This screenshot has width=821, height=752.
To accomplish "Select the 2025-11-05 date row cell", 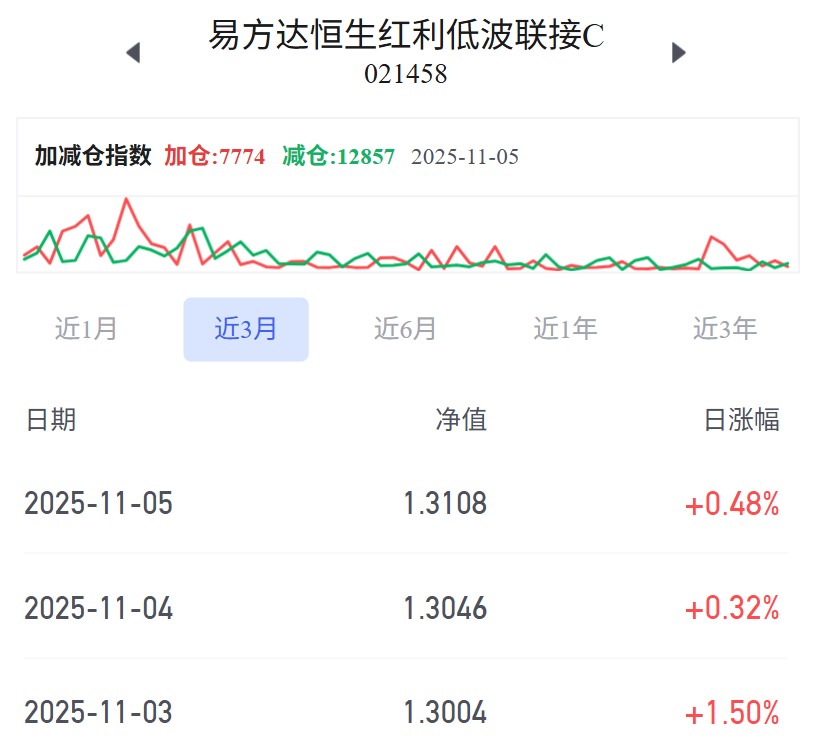I will [x=98, y=503].
